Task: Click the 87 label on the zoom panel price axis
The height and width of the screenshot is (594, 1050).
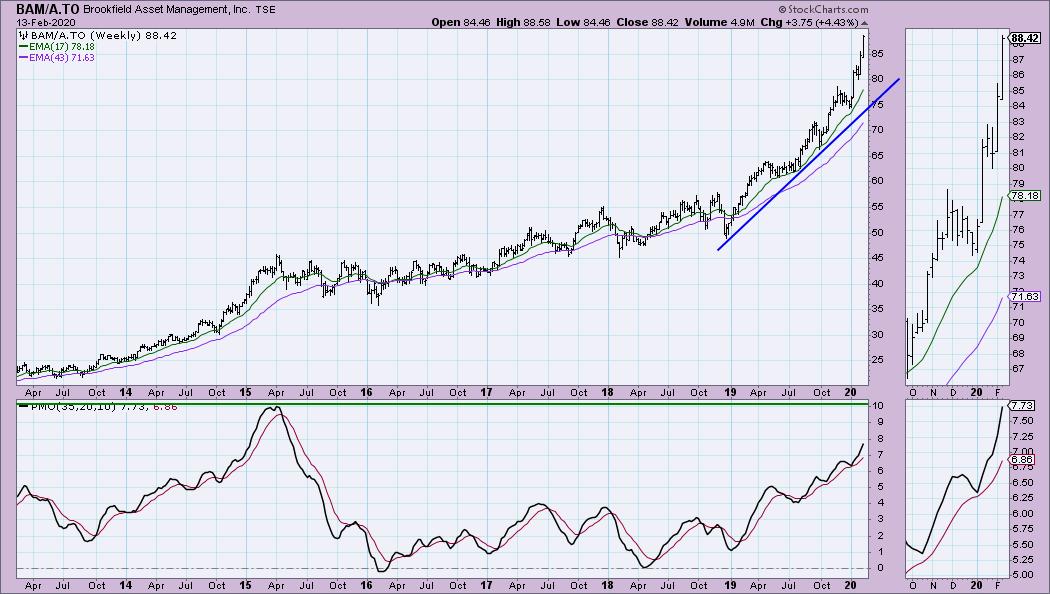Action: [1018, 60]
